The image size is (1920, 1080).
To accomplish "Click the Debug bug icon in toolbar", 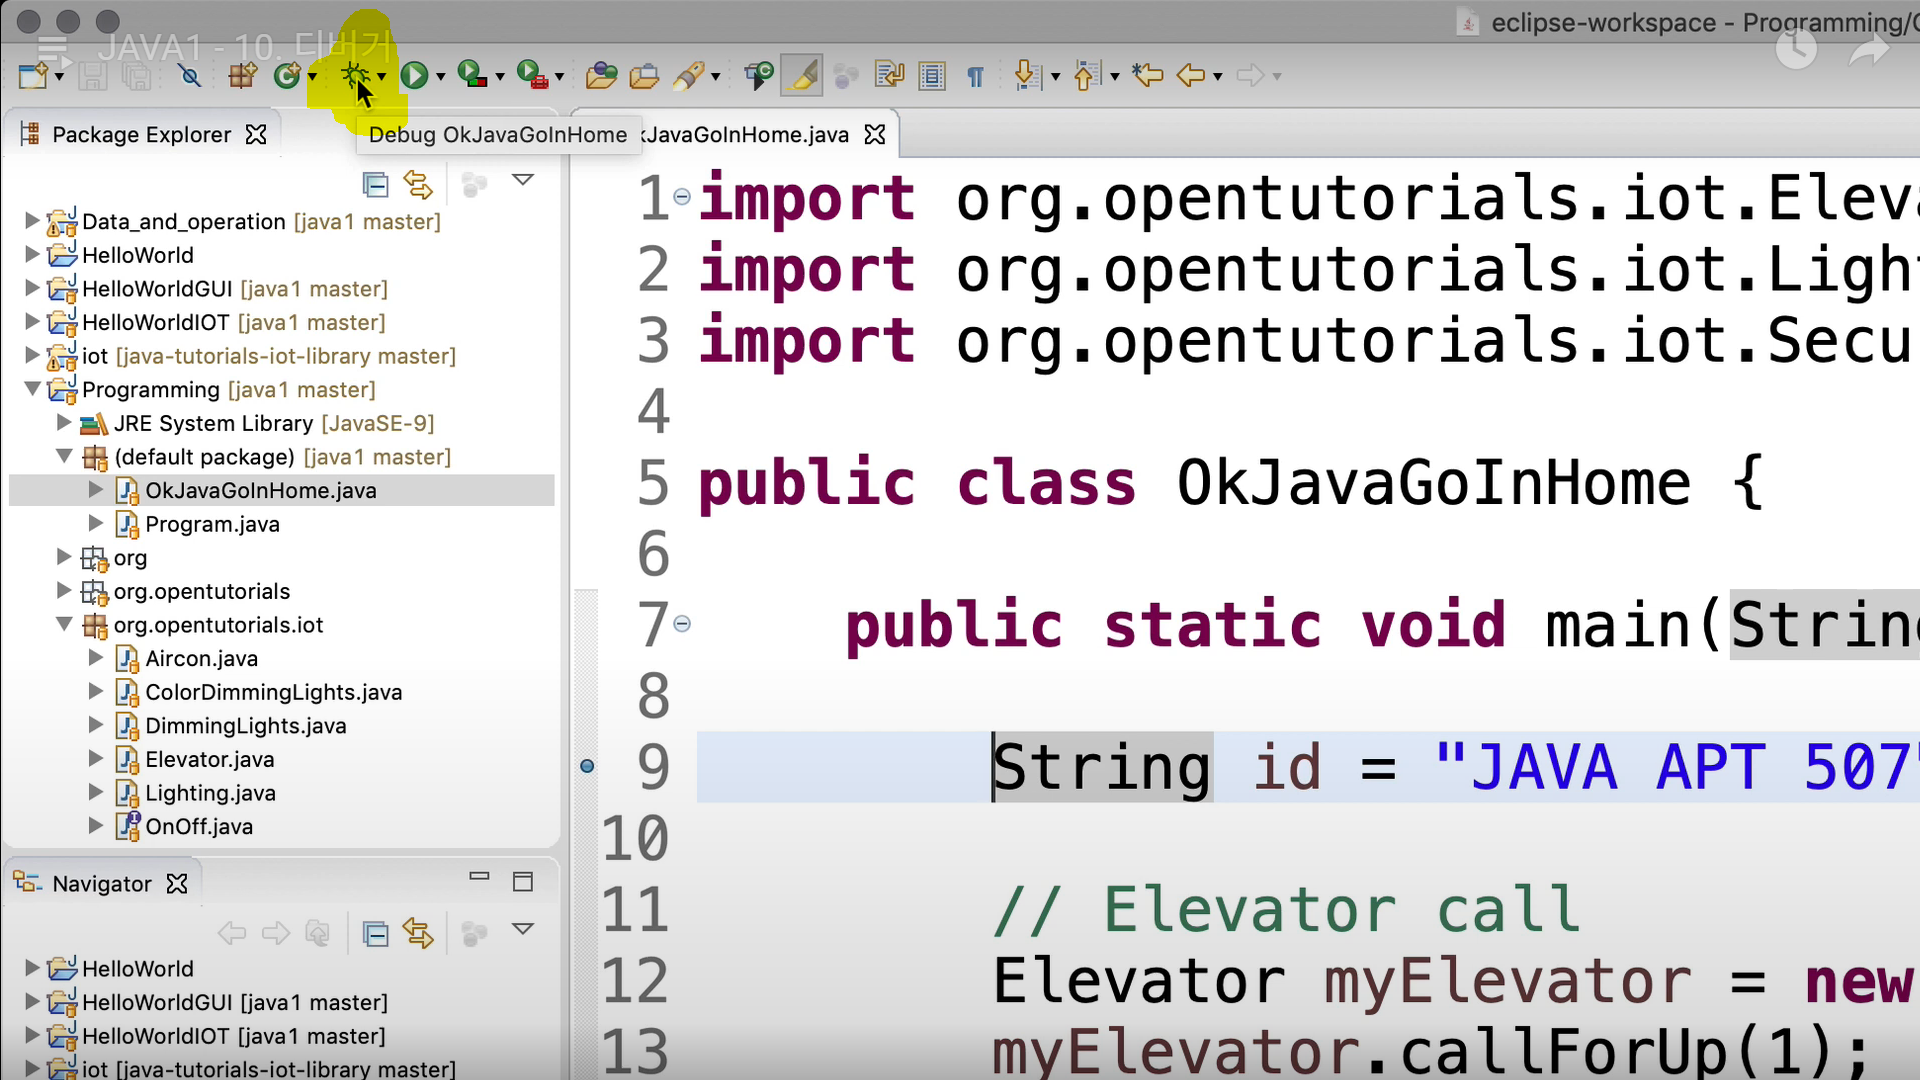I will tap(354, 75).
